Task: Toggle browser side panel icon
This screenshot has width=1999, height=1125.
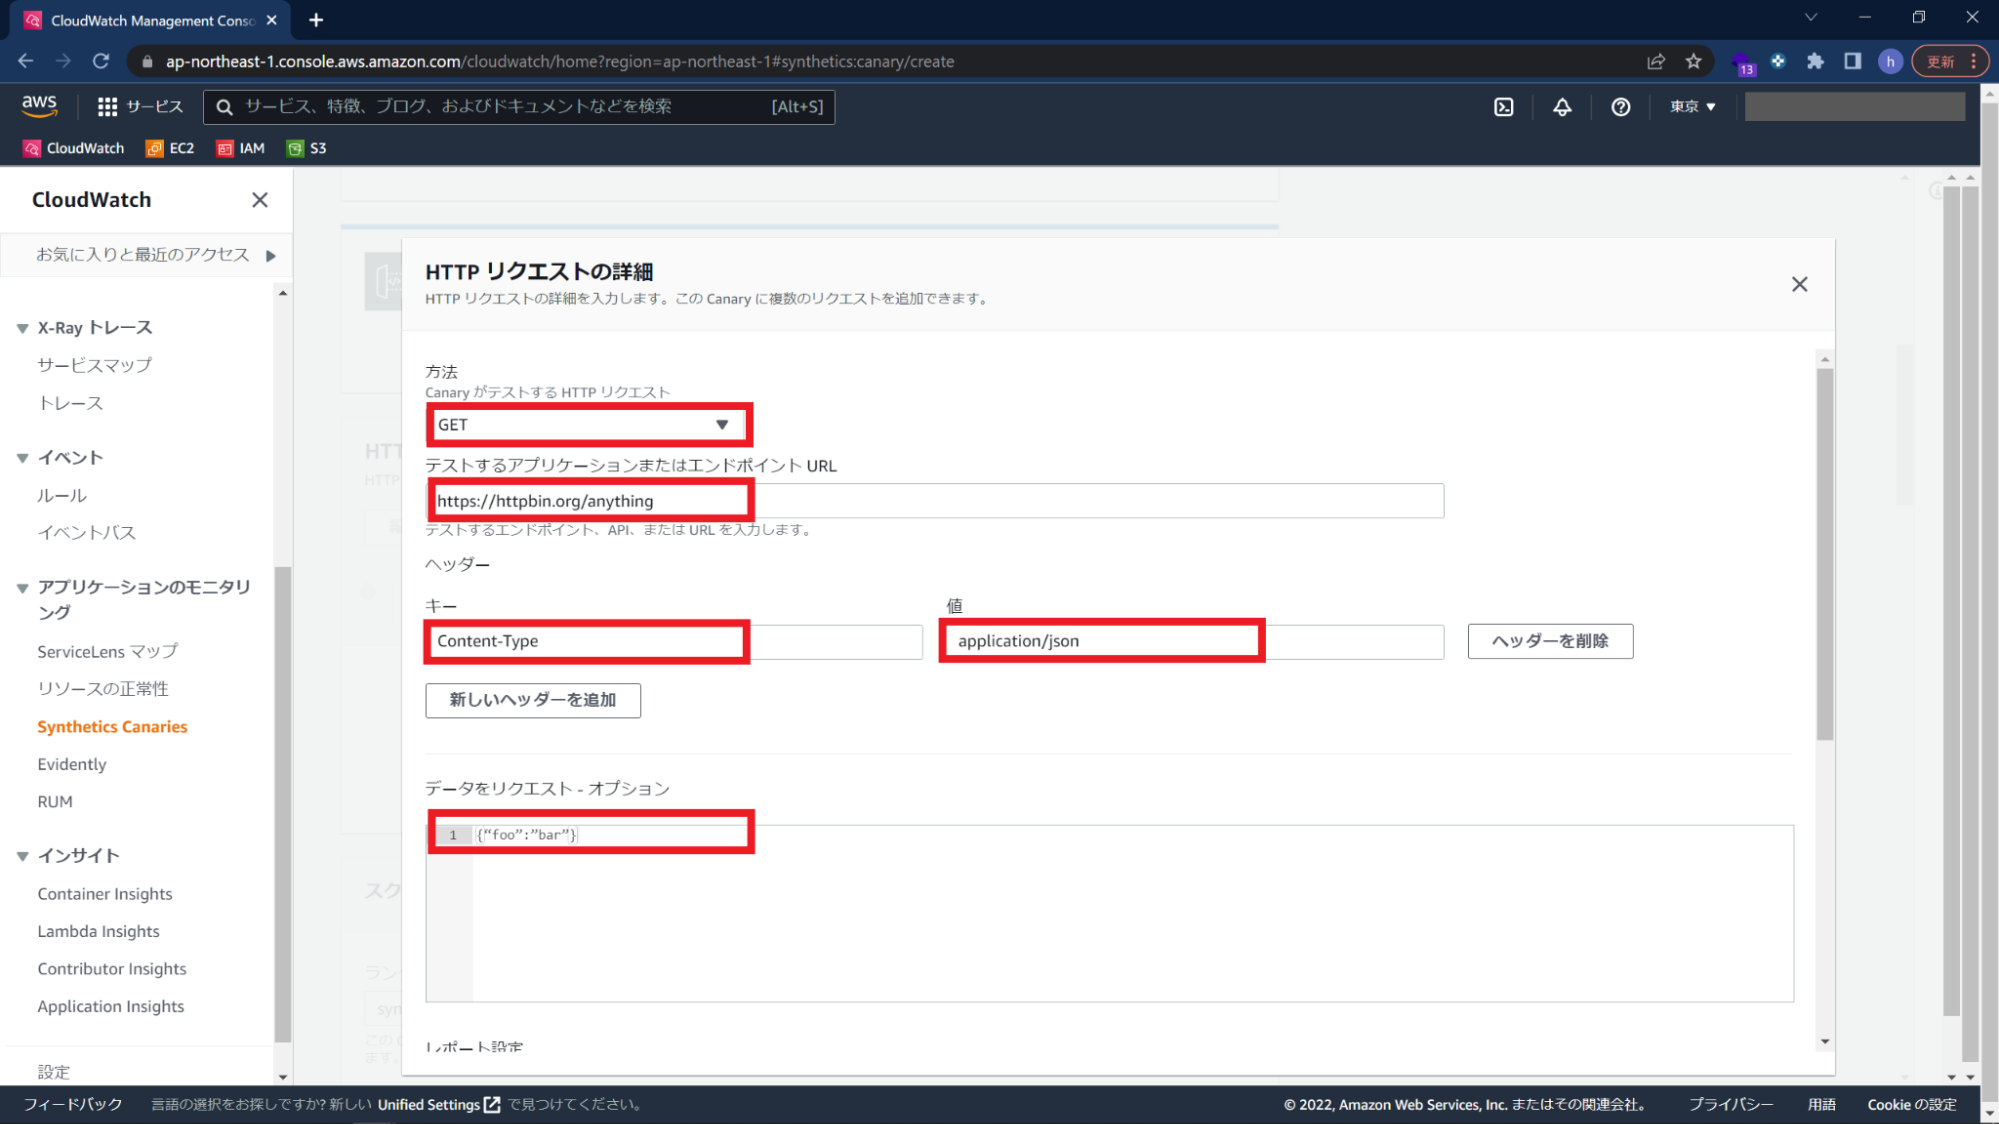Action: tap(1852, 61)
